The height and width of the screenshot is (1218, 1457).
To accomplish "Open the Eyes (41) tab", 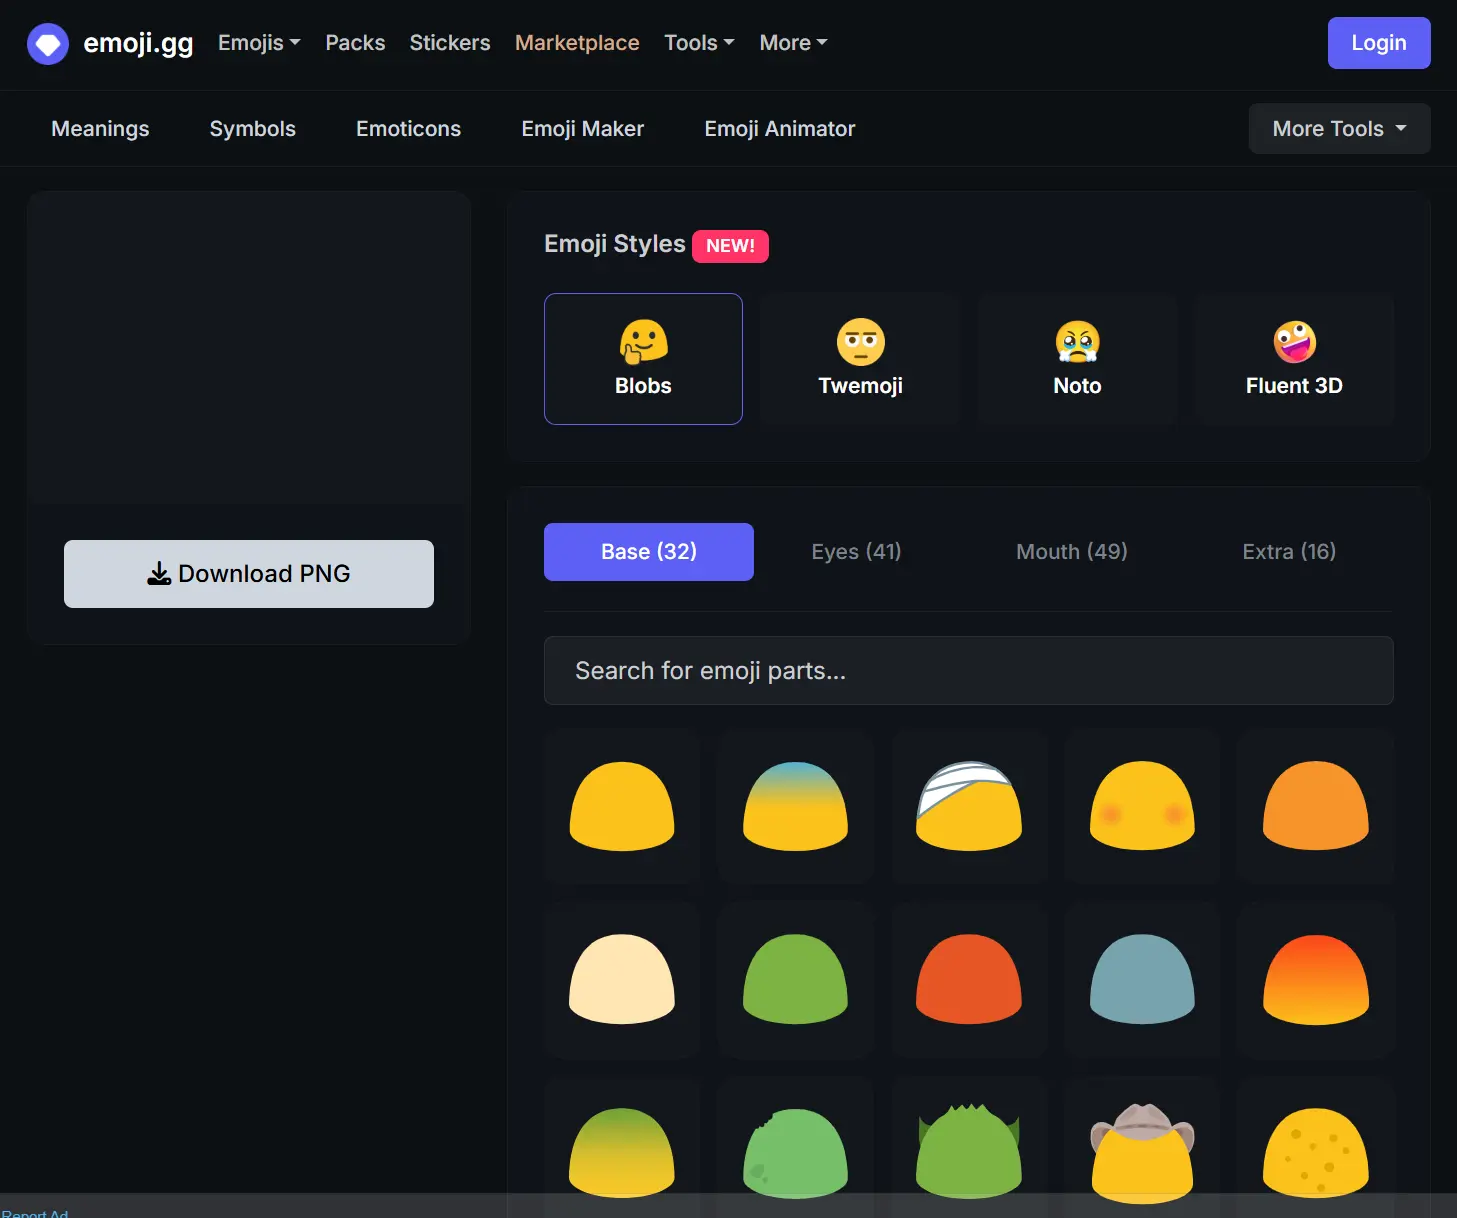I will (x=856, y=552).
